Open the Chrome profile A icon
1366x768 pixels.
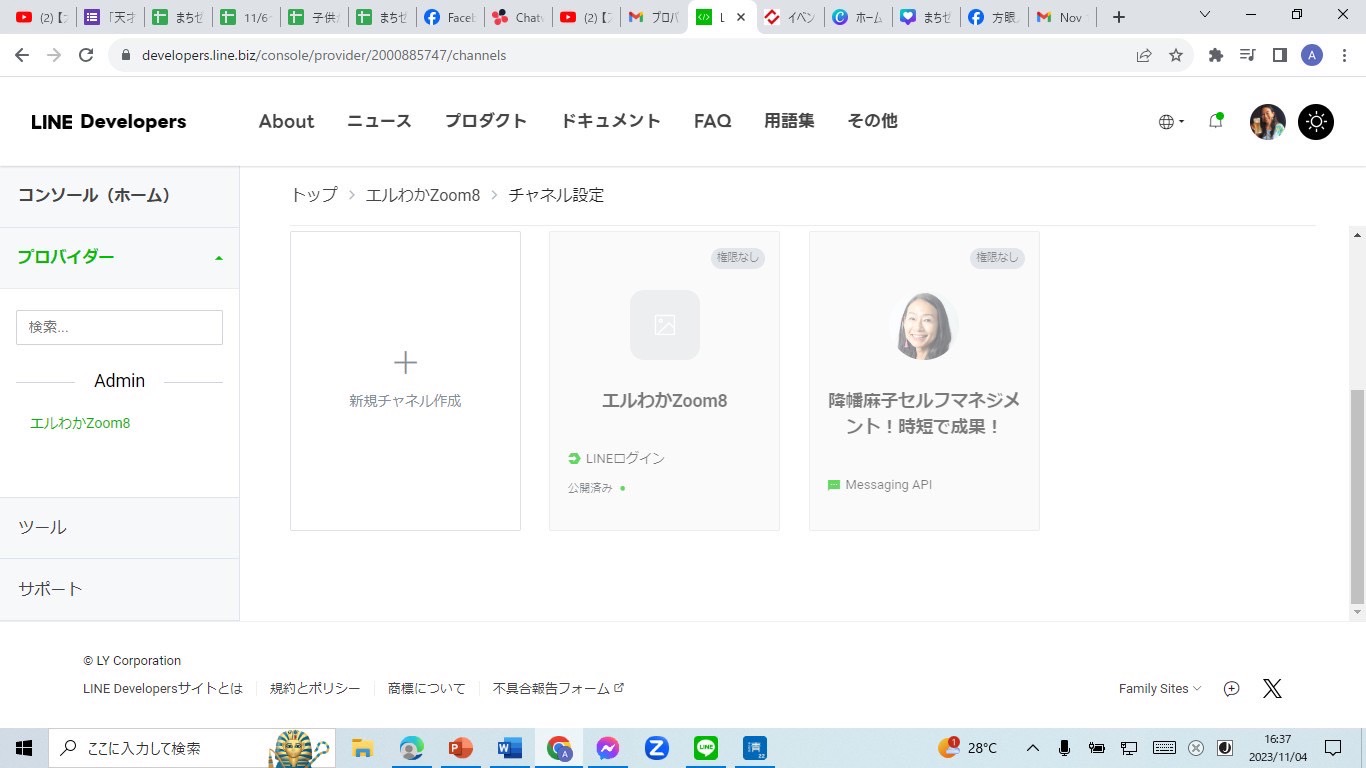1312,56
